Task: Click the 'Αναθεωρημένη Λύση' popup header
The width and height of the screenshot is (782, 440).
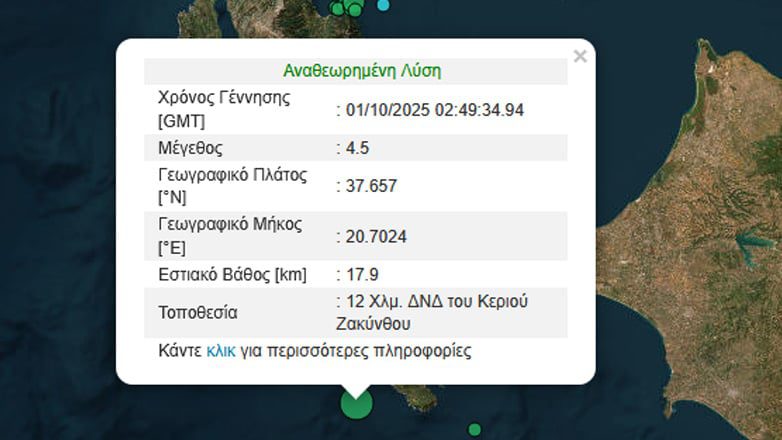Action: pyautogui.click(x=361, y=71)
